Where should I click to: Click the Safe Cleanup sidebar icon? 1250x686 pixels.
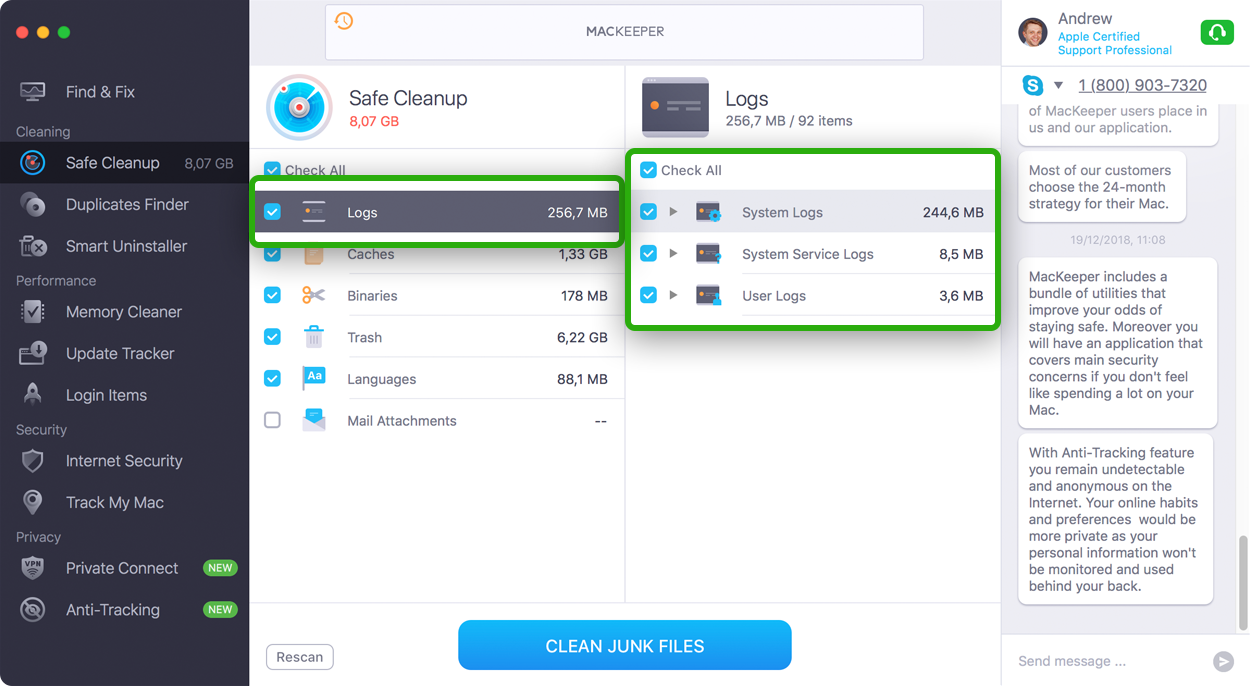[33, 162]
